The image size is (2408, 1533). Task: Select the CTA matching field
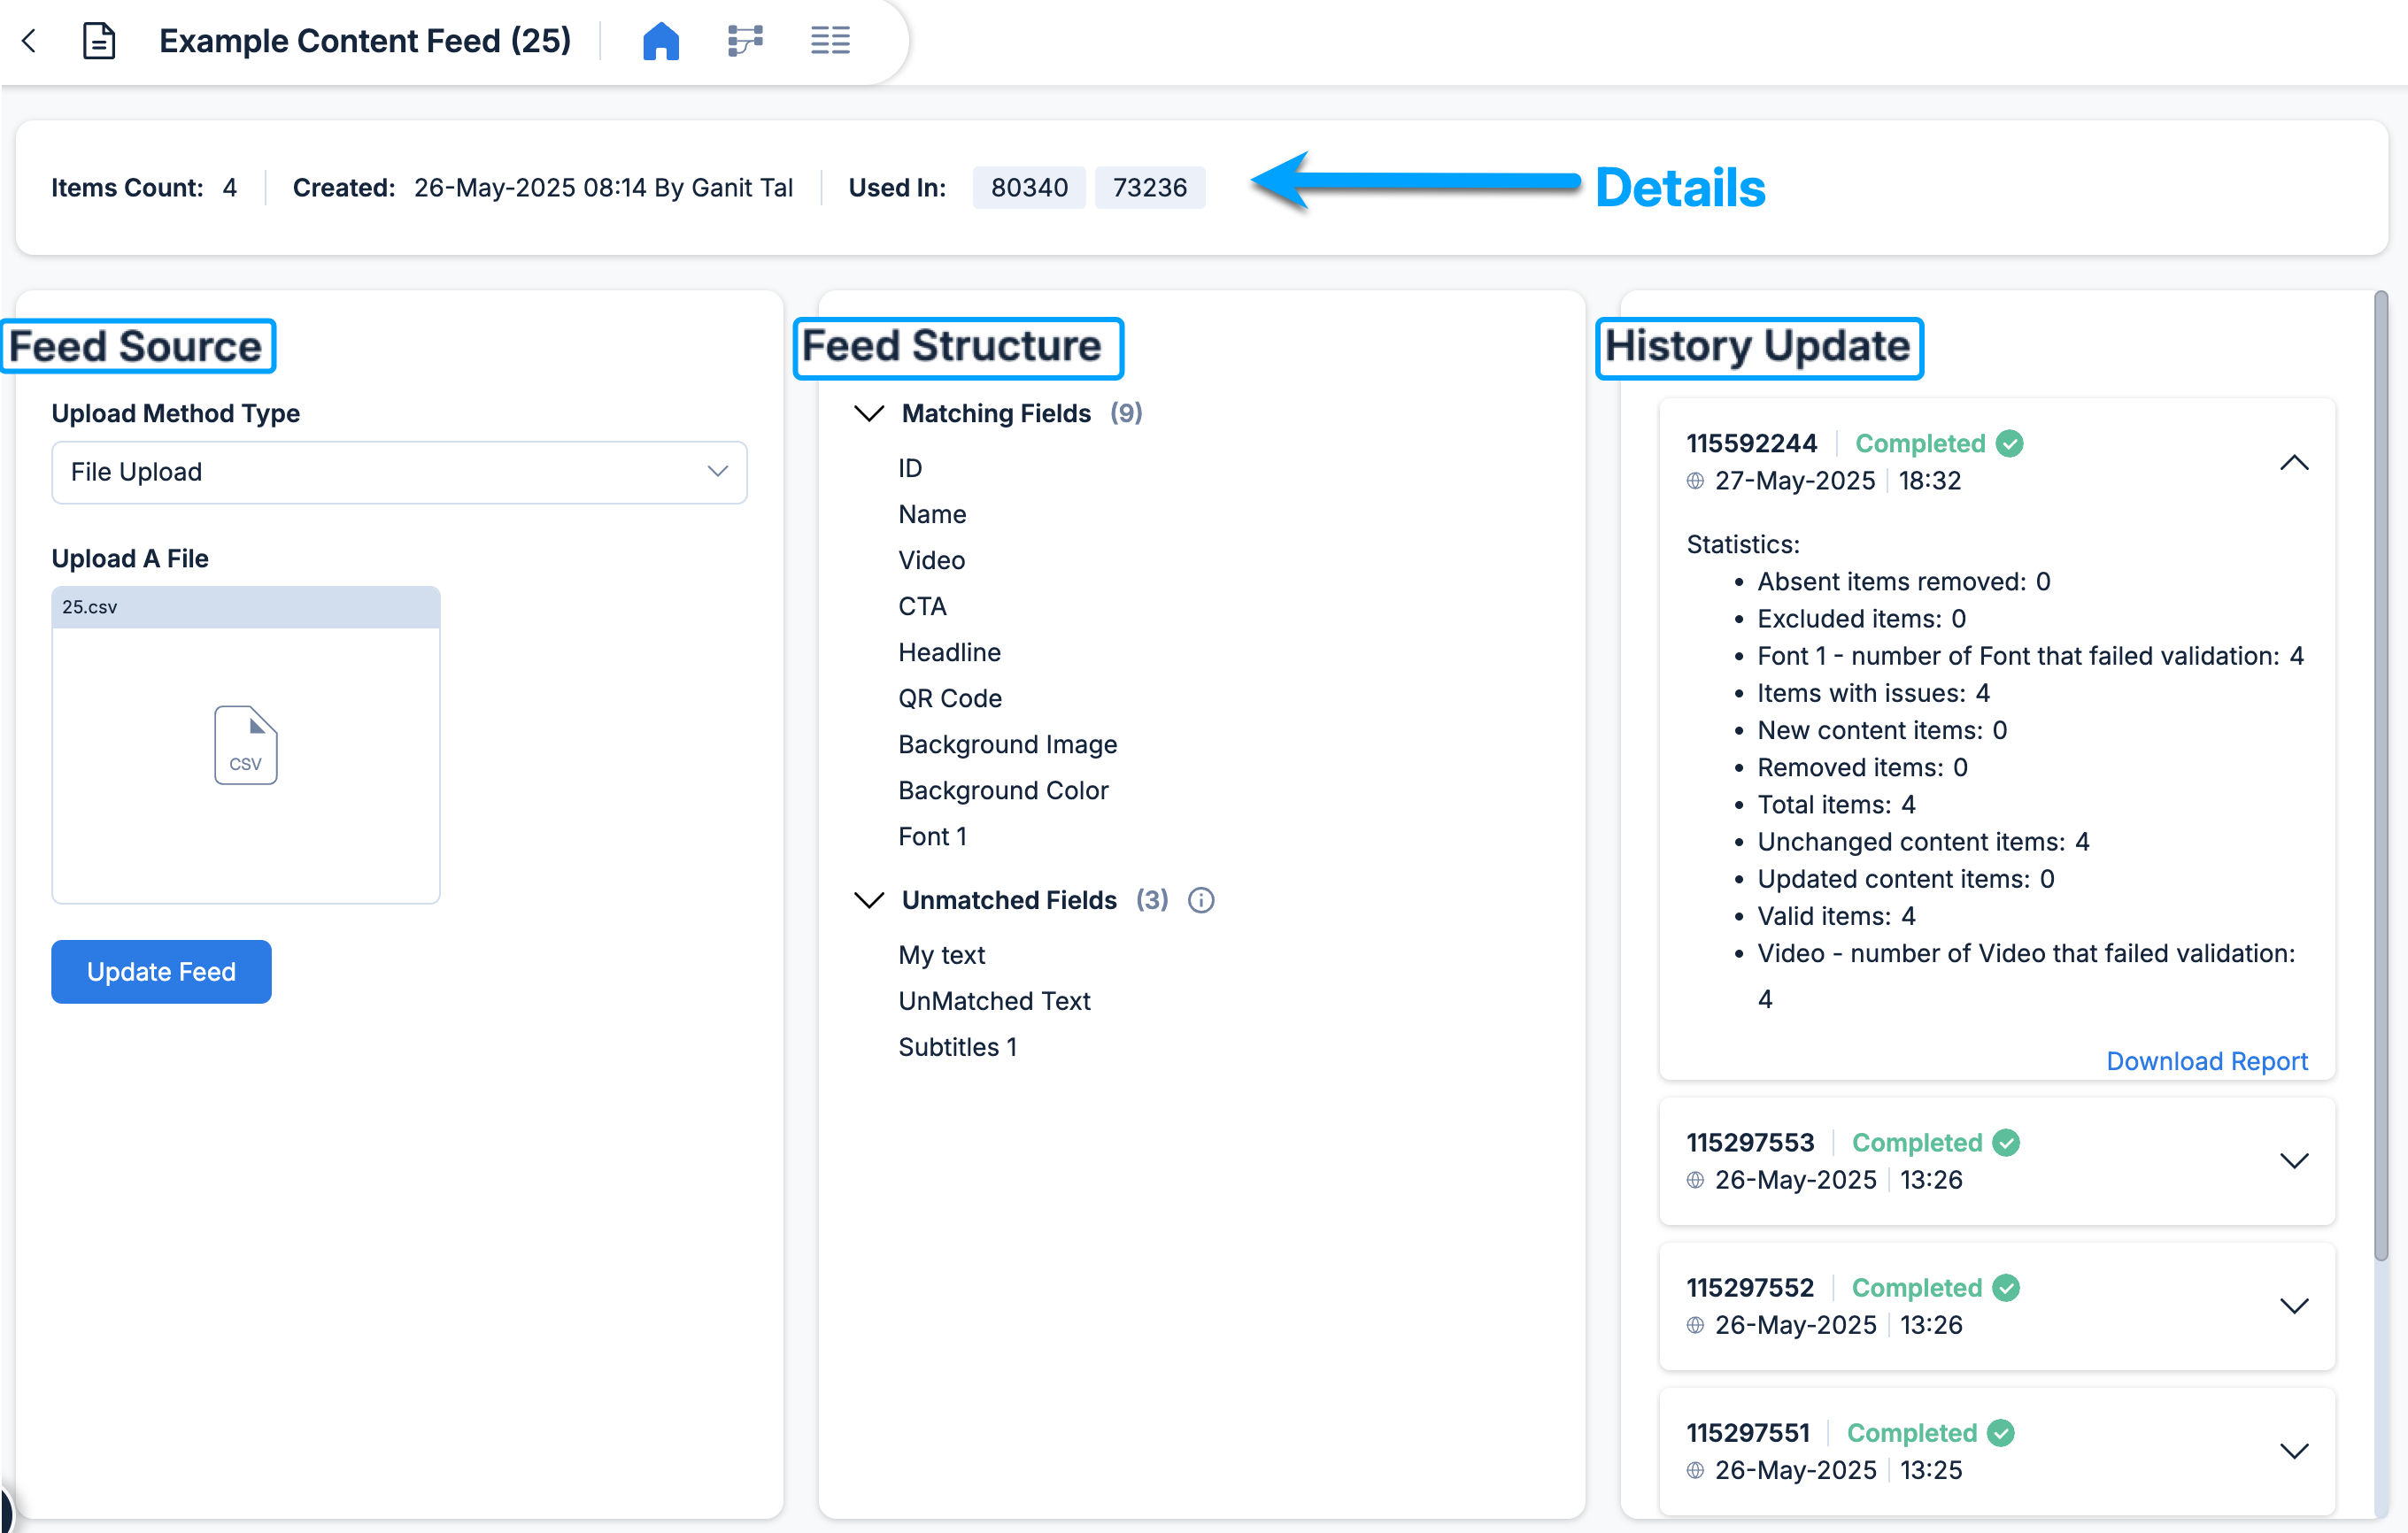pos(922,606)
